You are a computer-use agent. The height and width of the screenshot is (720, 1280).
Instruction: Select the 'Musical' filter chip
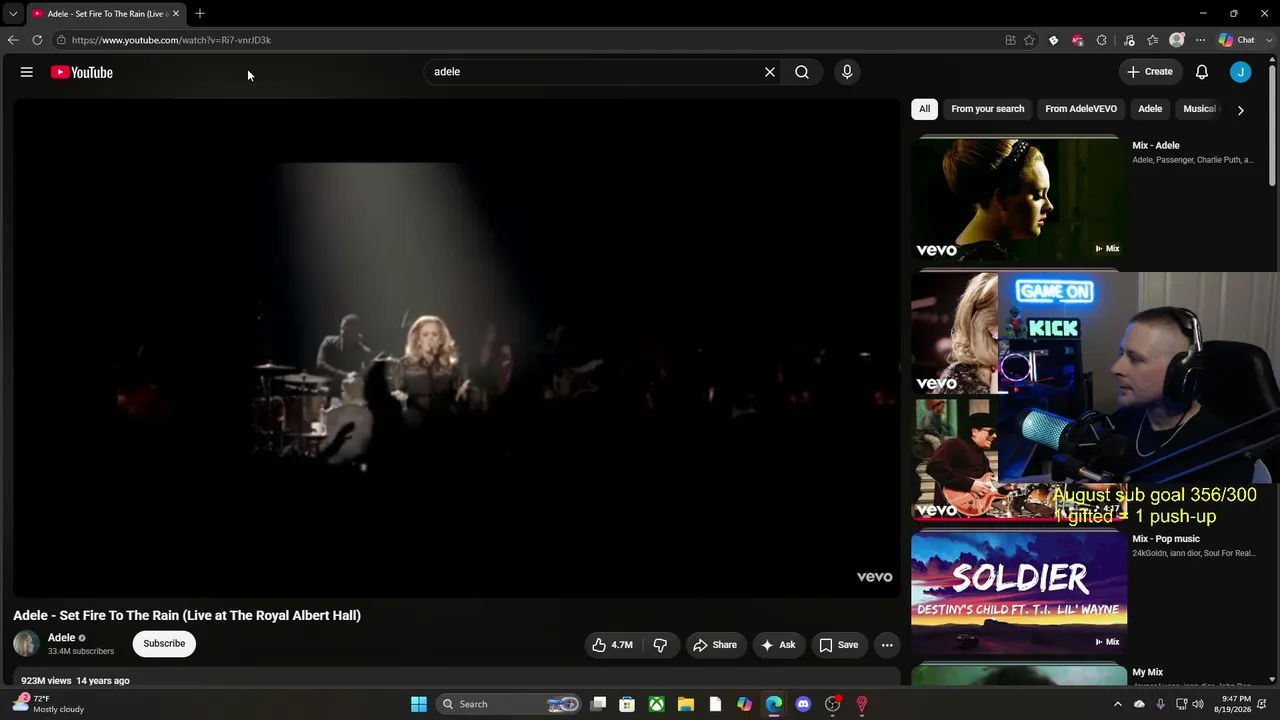coord(1199,109)
